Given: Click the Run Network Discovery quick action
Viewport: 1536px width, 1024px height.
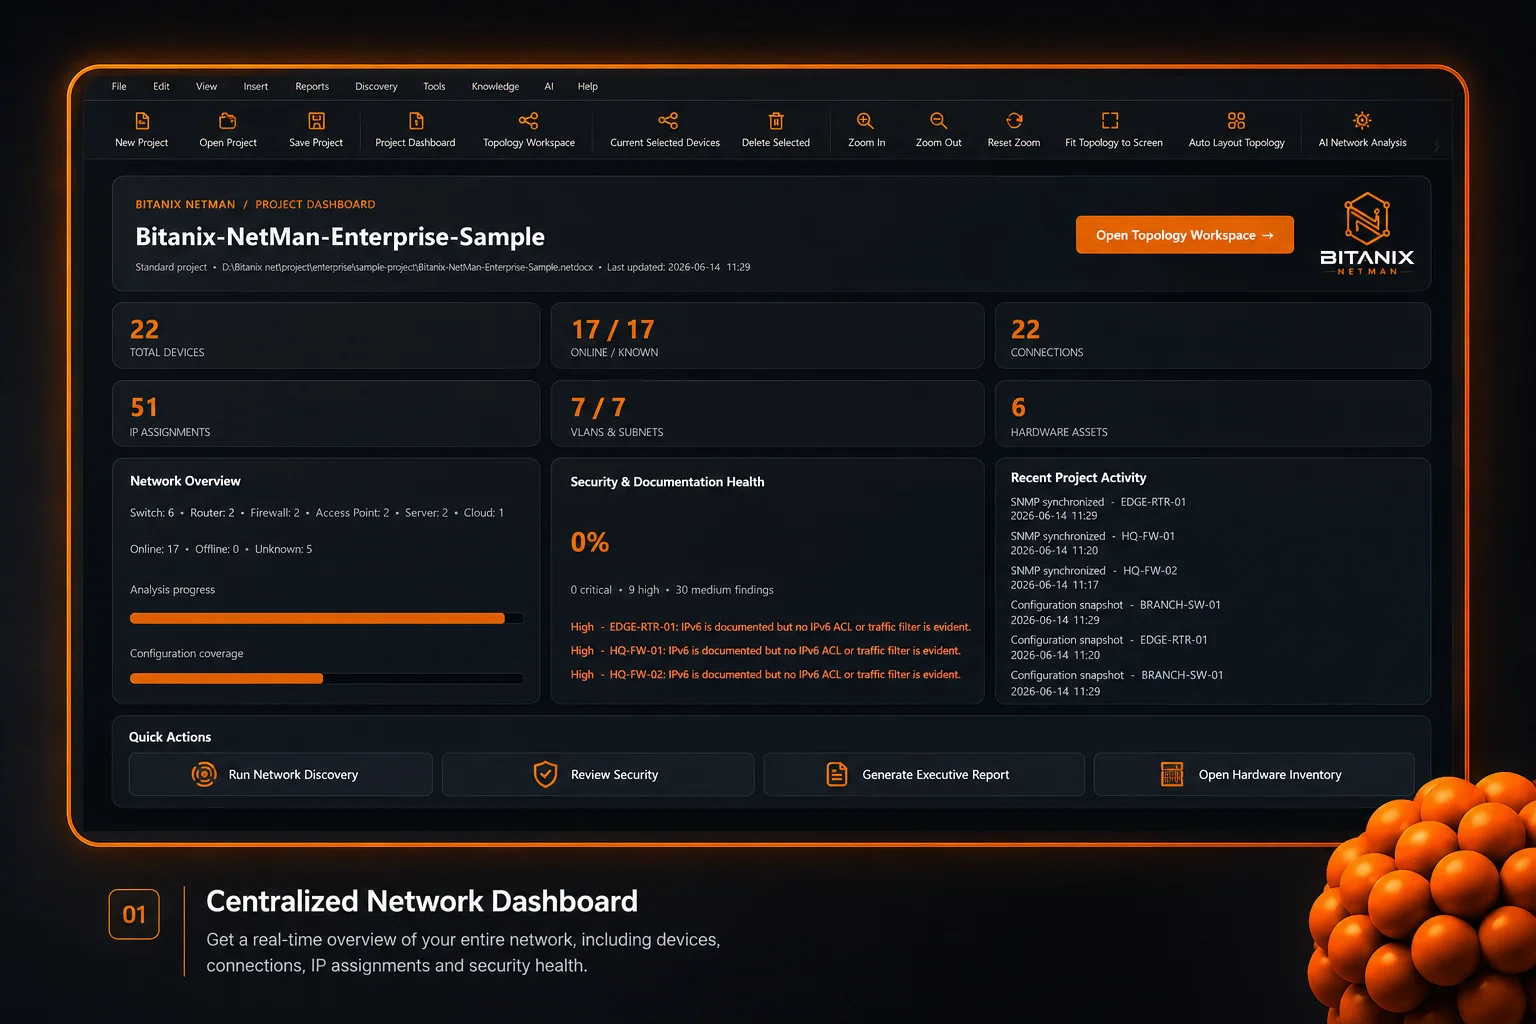Looking at the screenshot, I should (x=281, y=775).
